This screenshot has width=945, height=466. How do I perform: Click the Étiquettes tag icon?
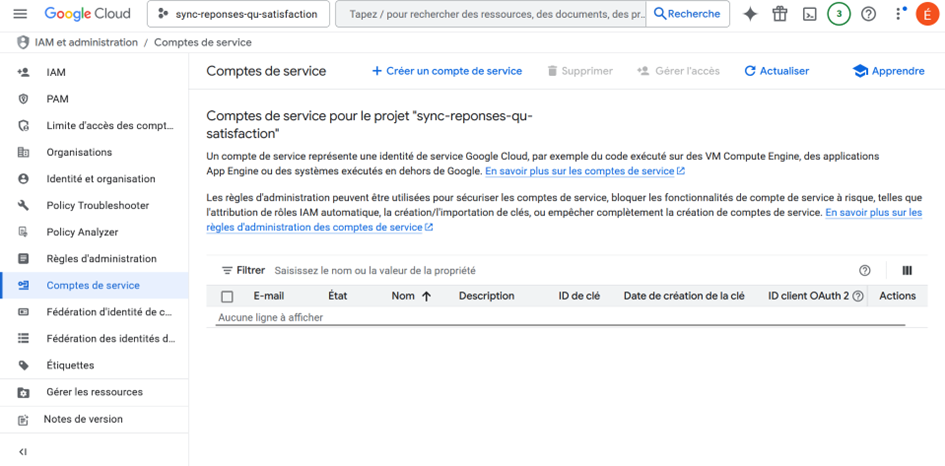[24, 365]
